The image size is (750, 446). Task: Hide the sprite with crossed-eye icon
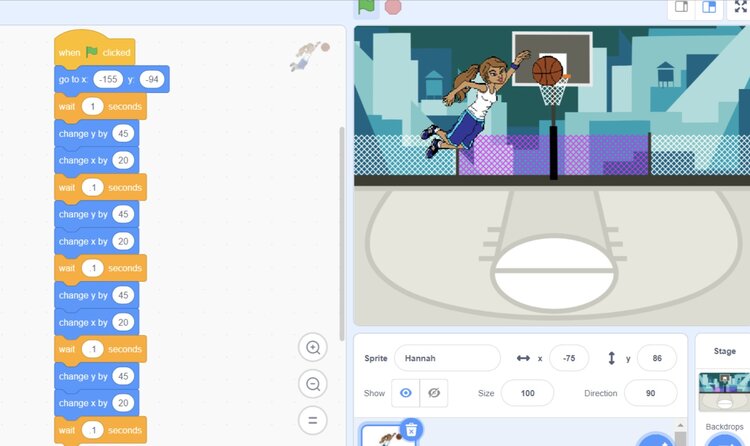pyautogui.click(x=433, y=393)
